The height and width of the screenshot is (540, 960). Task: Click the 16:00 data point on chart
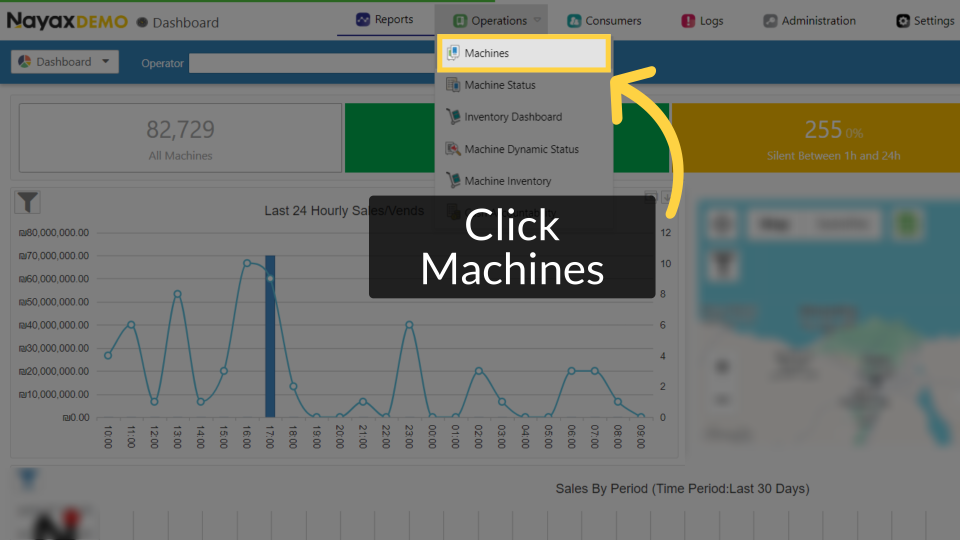(x=247, y=263)
